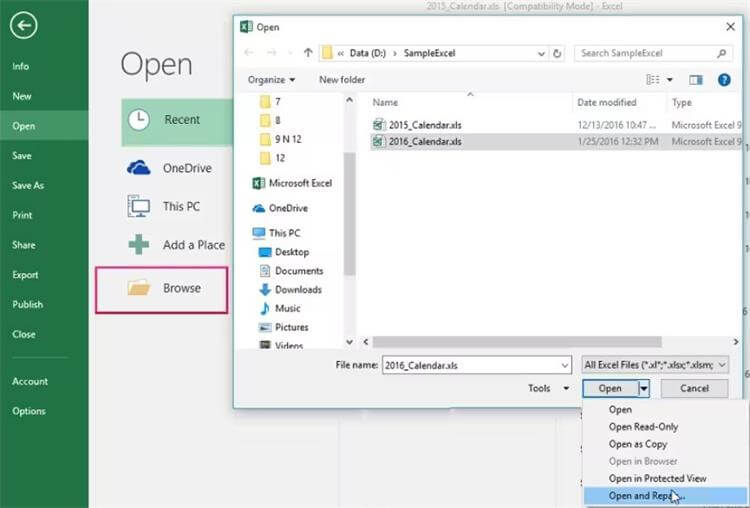Click the Open button in dialog
The width and height of the screenshot is (750, 508).
[x=610, y=388]
